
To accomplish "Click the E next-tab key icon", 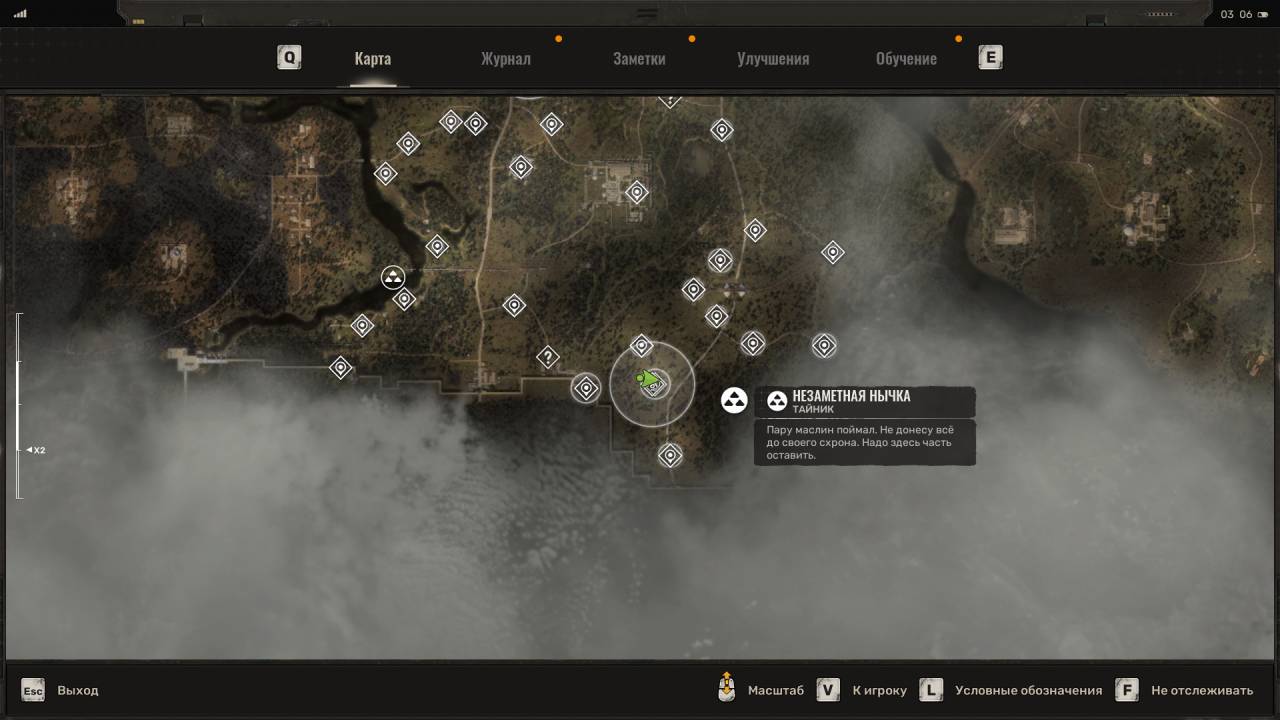I will coord(990,57).
